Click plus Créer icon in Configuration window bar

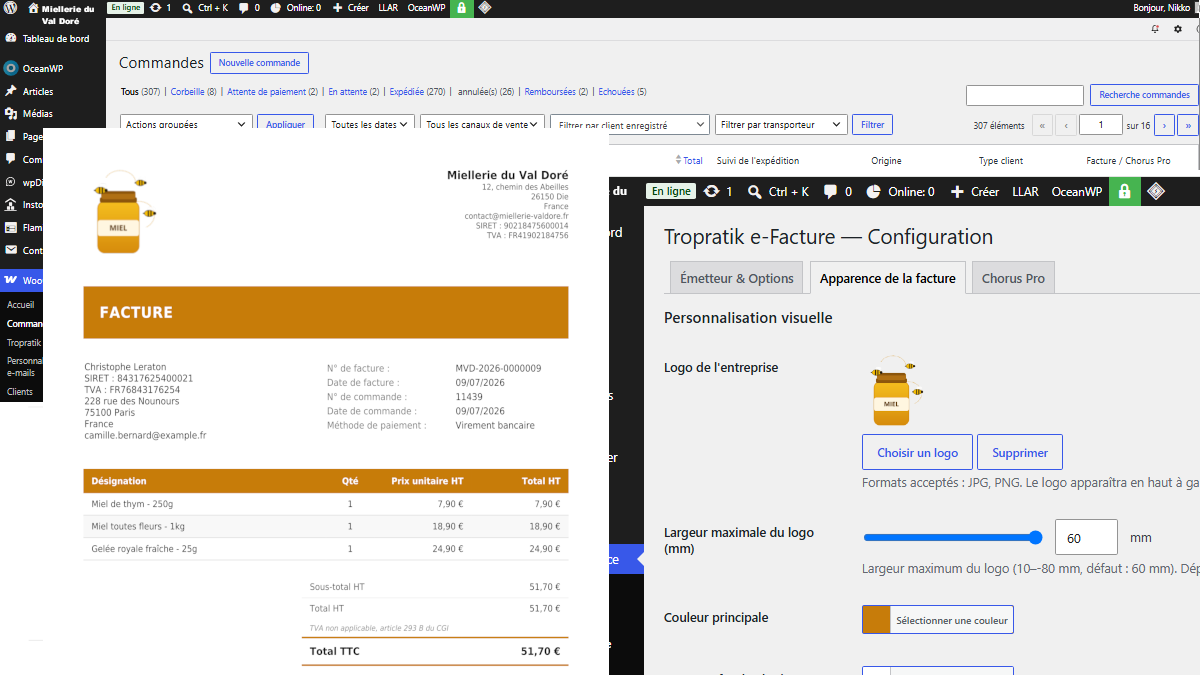[957, 191]
